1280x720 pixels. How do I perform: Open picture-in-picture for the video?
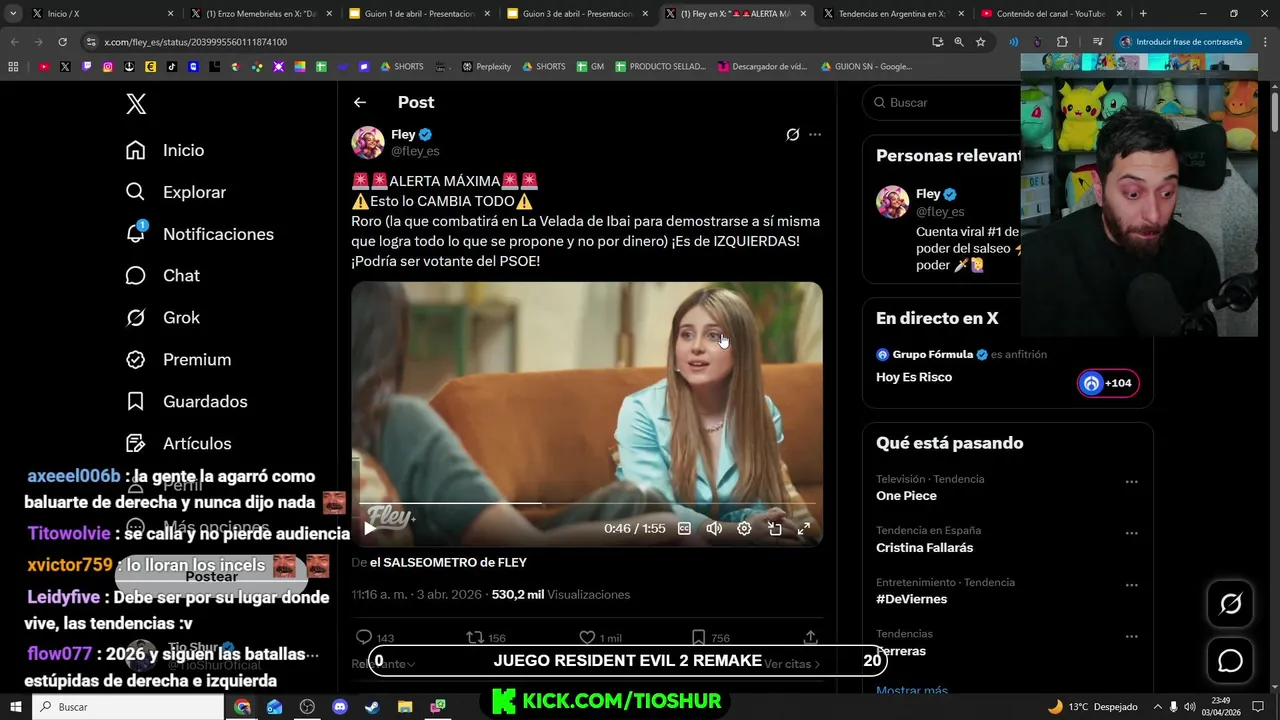click(774, 528)
